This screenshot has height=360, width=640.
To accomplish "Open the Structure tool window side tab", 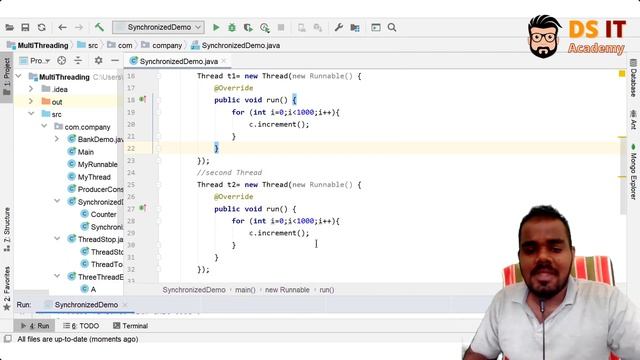I will click(7, 229).
